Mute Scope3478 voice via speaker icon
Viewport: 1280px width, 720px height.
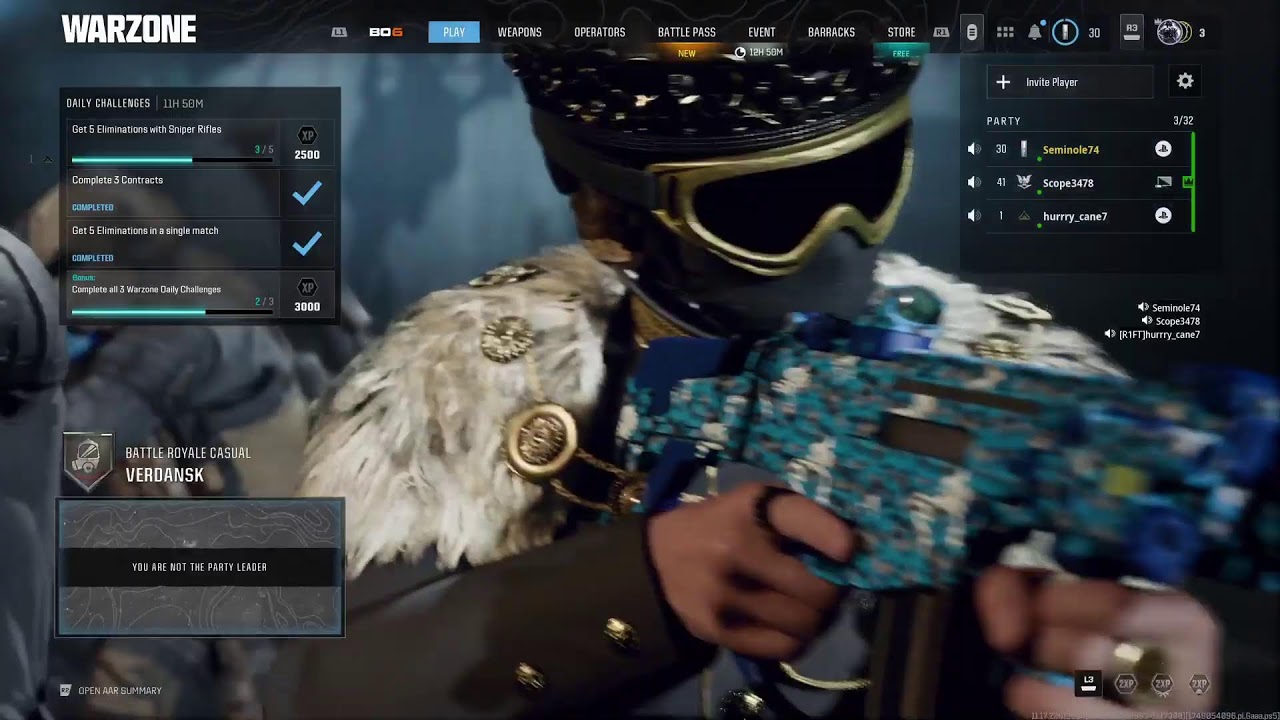click(974, 182)
